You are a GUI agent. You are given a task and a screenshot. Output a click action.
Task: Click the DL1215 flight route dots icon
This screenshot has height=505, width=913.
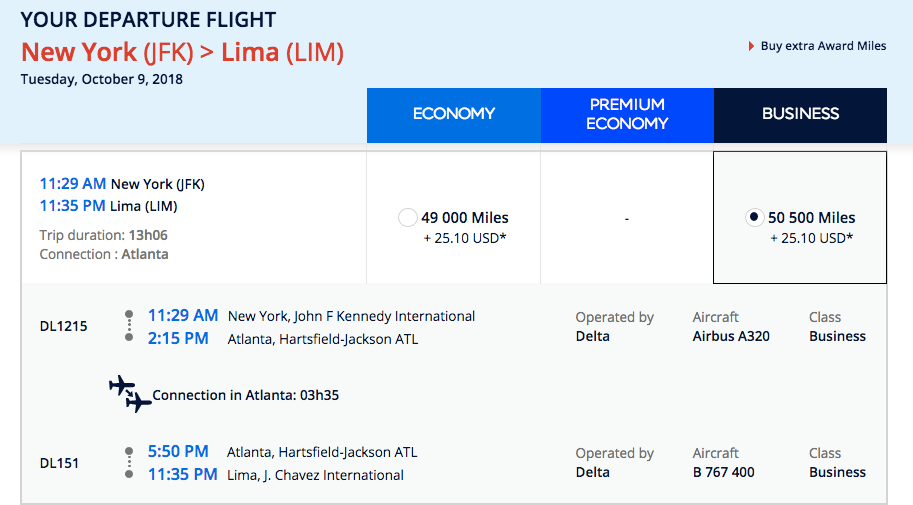pyautogui.click(x=128, y=326)
